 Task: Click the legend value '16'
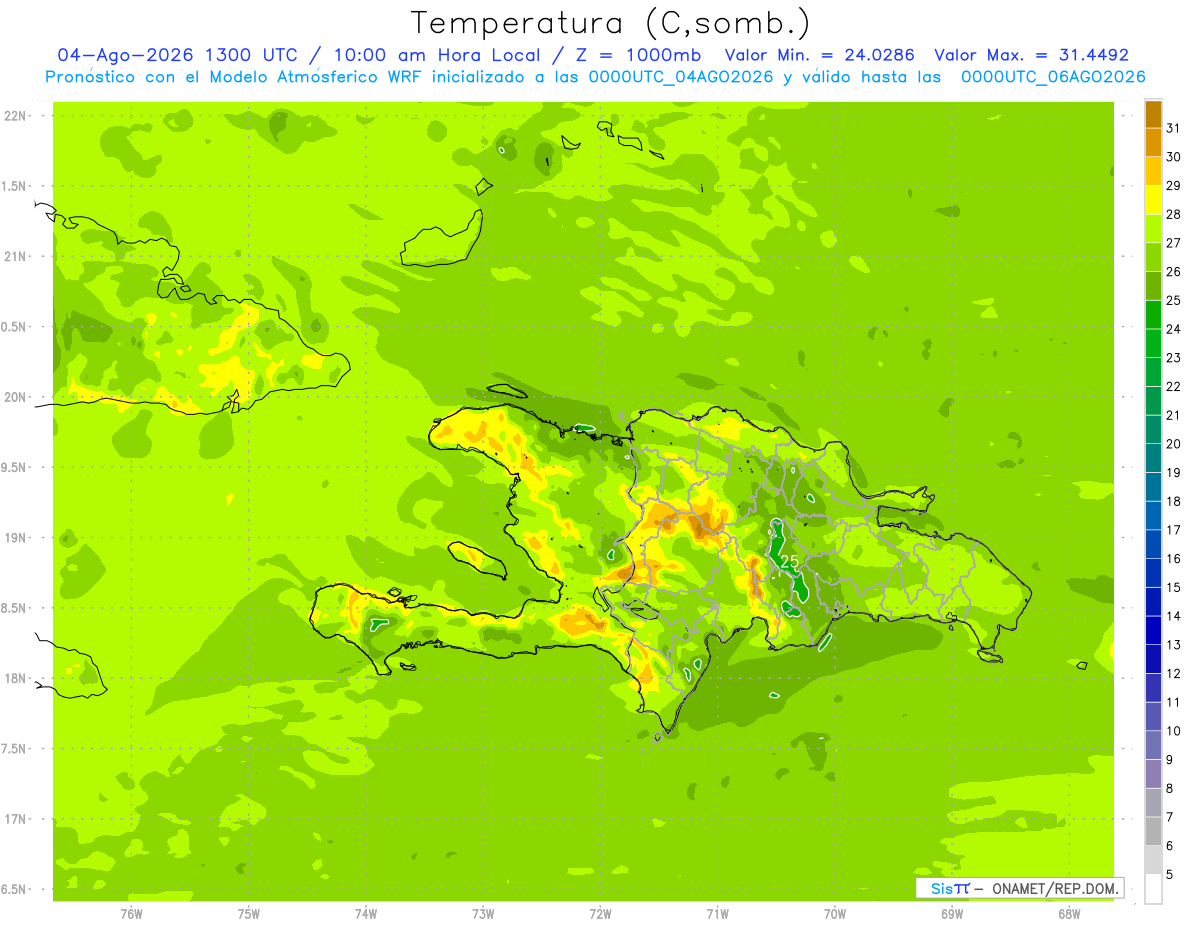[x=1174, y=559]
